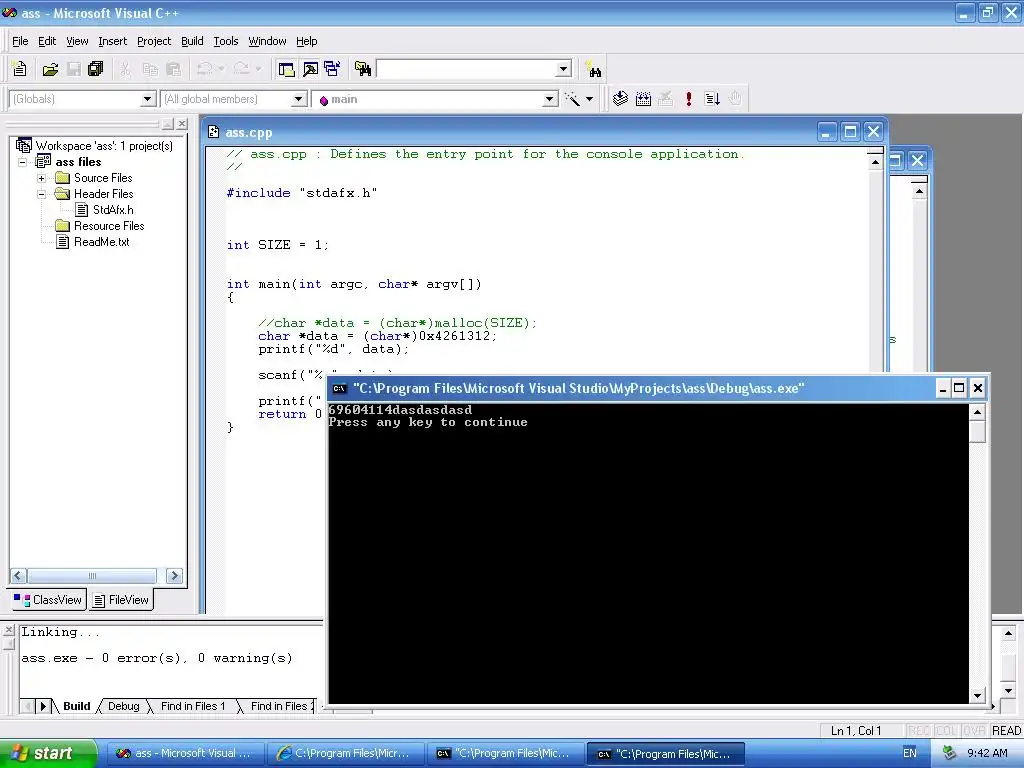Collapse the ass files project node
This screenshot has height=768, width=1024.
click(22, 162)
